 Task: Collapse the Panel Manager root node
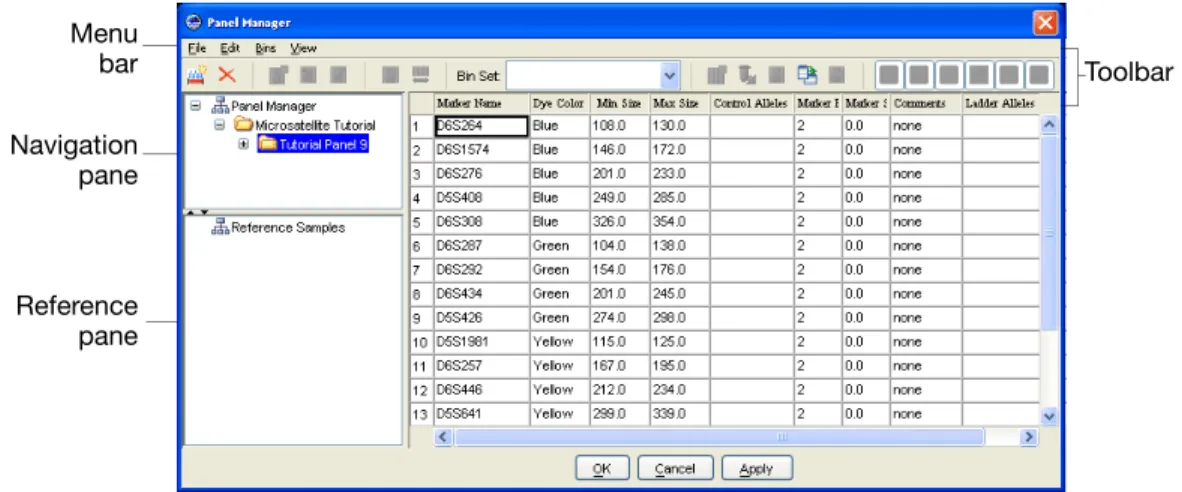point(196,106)
